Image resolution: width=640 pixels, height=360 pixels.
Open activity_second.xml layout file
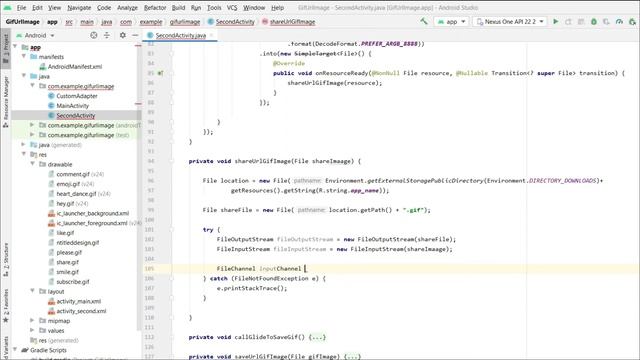coord(77,311)
